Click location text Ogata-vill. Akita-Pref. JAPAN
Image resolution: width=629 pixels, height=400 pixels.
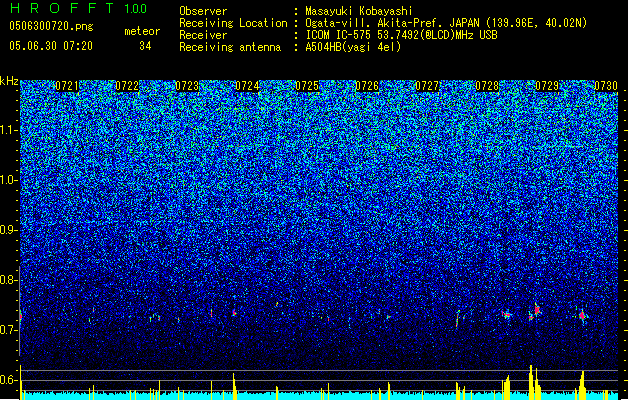tap(392, 23)
